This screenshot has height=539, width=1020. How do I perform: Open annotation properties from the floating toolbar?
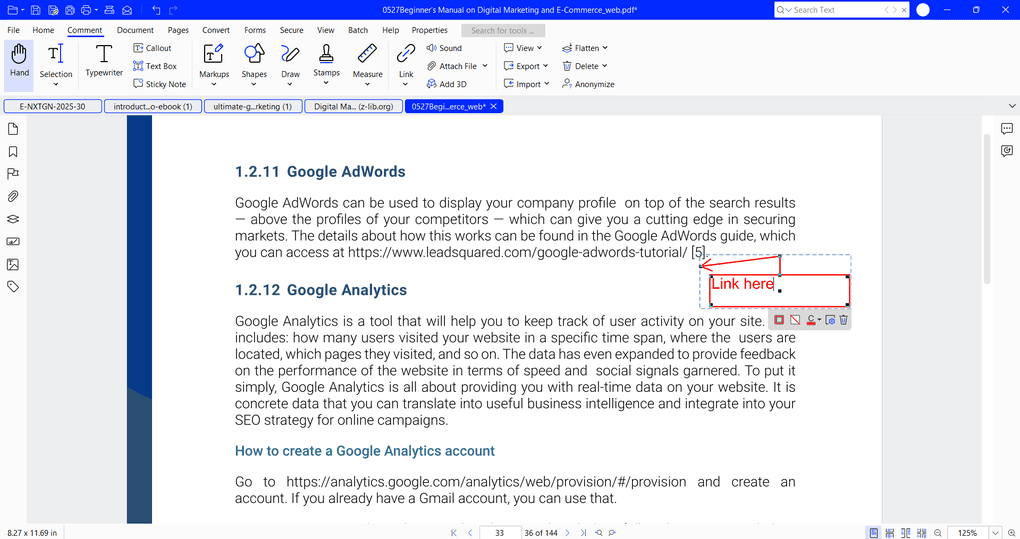click(830, 320)
